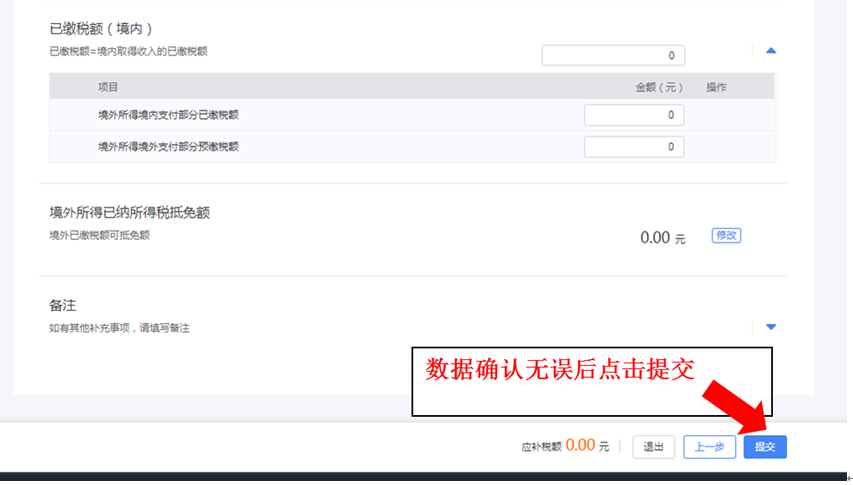Go back with 上一步 button
Image resolution: width=853 pixels, height=485 pixels.
pos(709,447)
